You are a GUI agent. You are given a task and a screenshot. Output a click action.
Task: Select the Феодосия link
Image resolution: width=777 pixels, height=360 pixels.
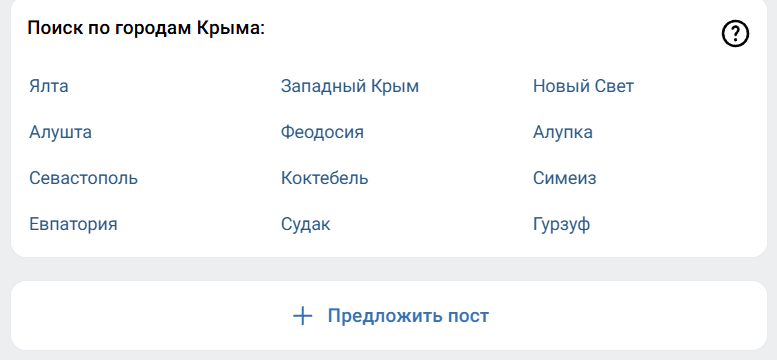tap(322, 132)
